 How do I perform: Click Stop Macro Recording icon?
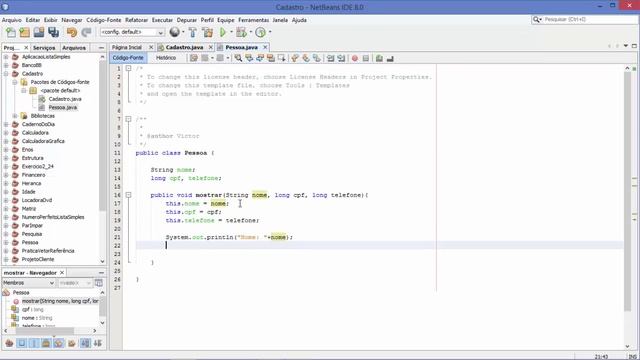pyautogui.click(x=366, y=58)
